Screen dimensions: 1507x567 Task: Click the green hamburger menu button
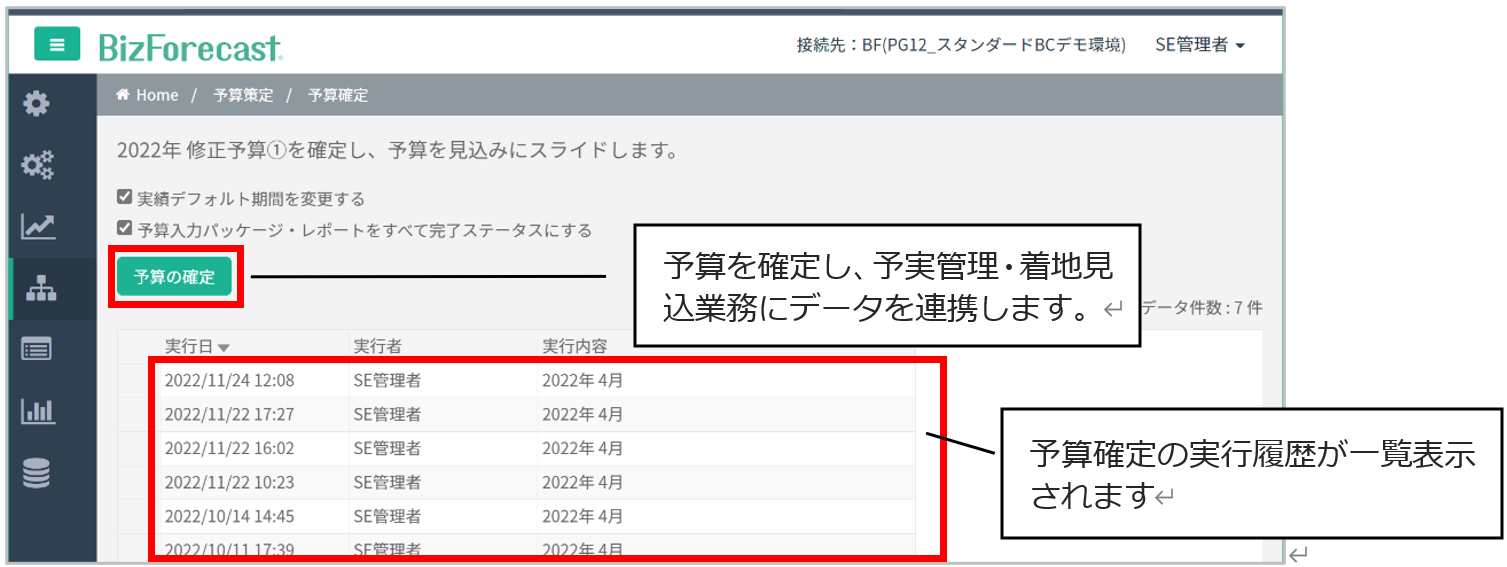(x=57, y=44)
